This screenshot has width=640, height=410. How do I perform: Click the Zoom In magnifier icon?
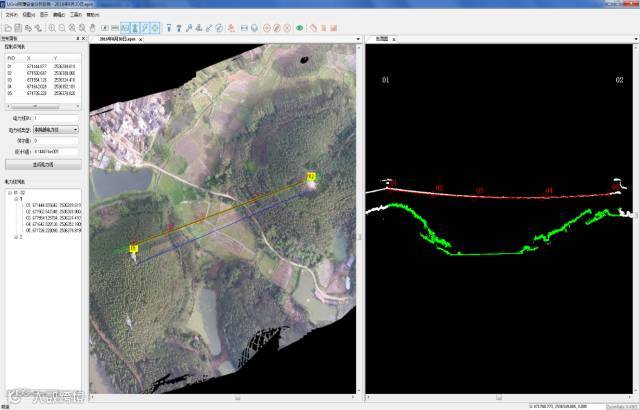(x=52, y=28)
